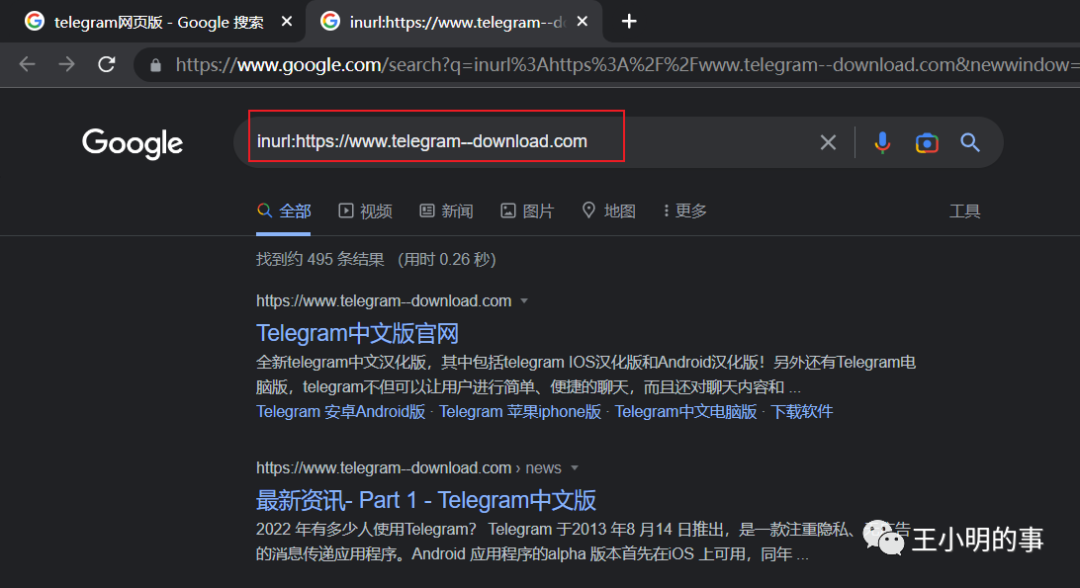Viewport: 1080px width, 588px height.
Task: Open the Telegram中文电脑版 sitelink
Action: pos(686,412)
